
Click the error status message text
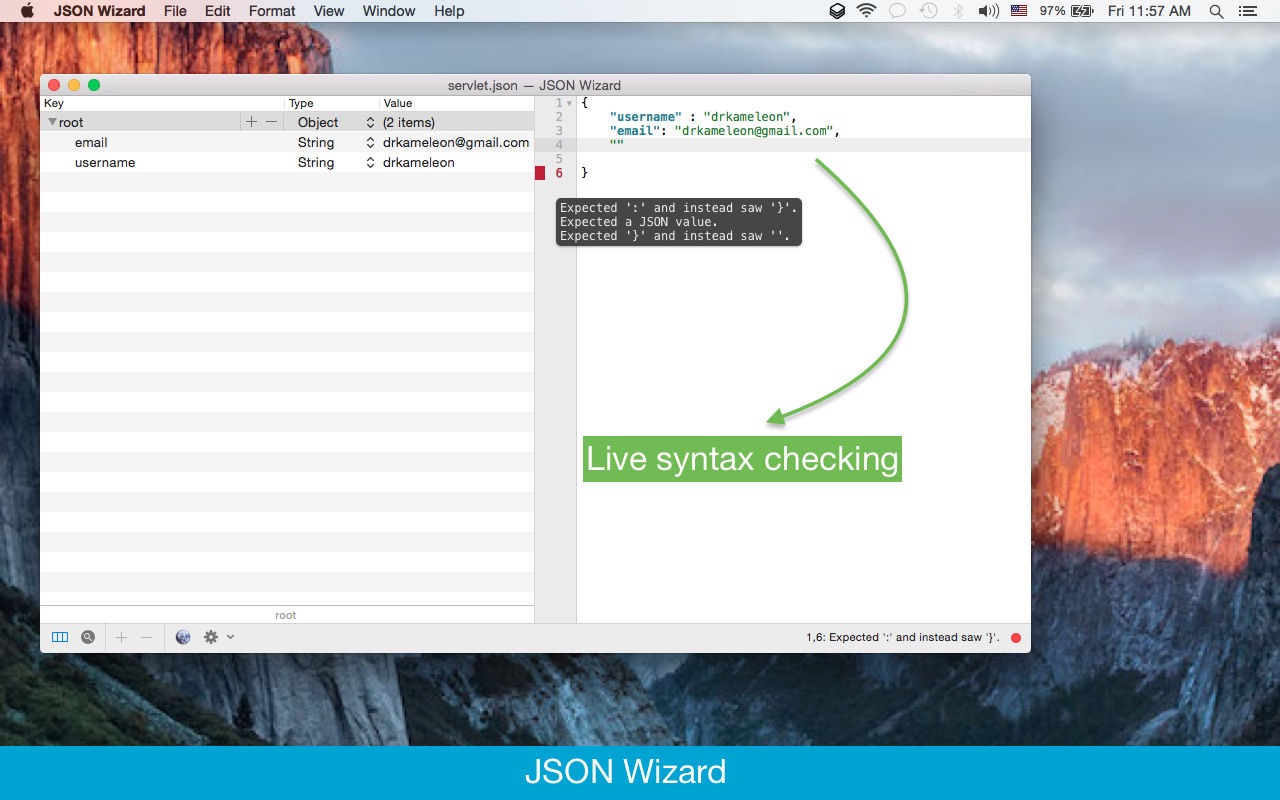click(903, 637)
